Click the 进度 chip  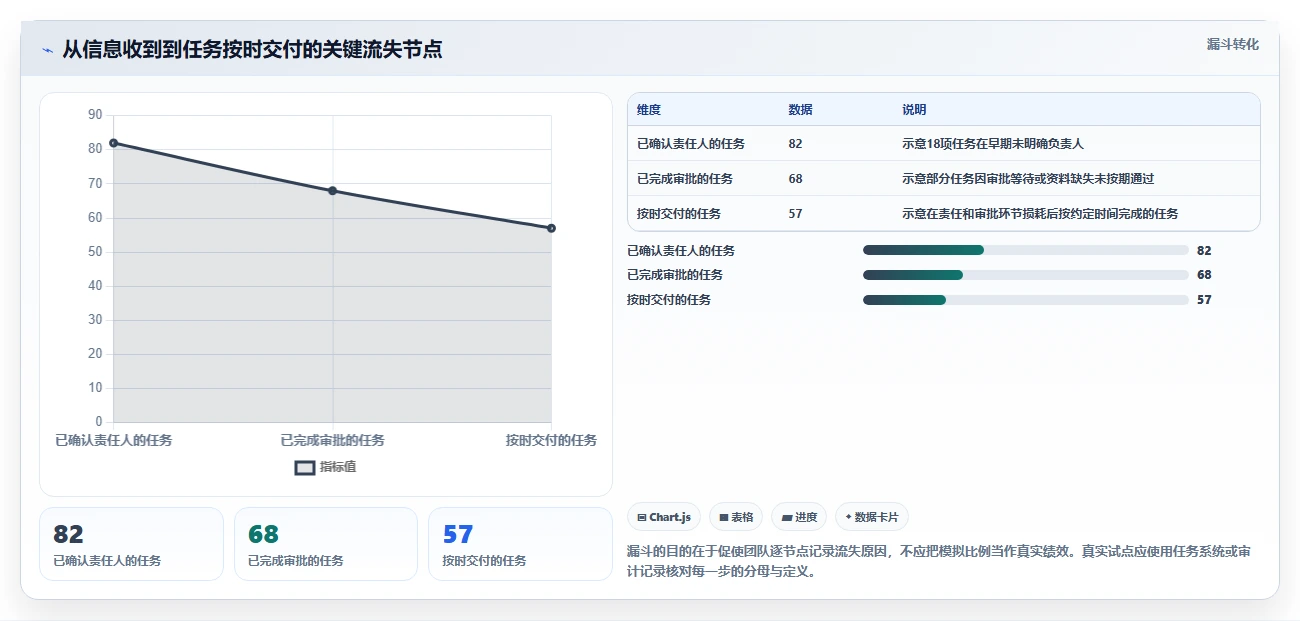[x=799, y=517]
